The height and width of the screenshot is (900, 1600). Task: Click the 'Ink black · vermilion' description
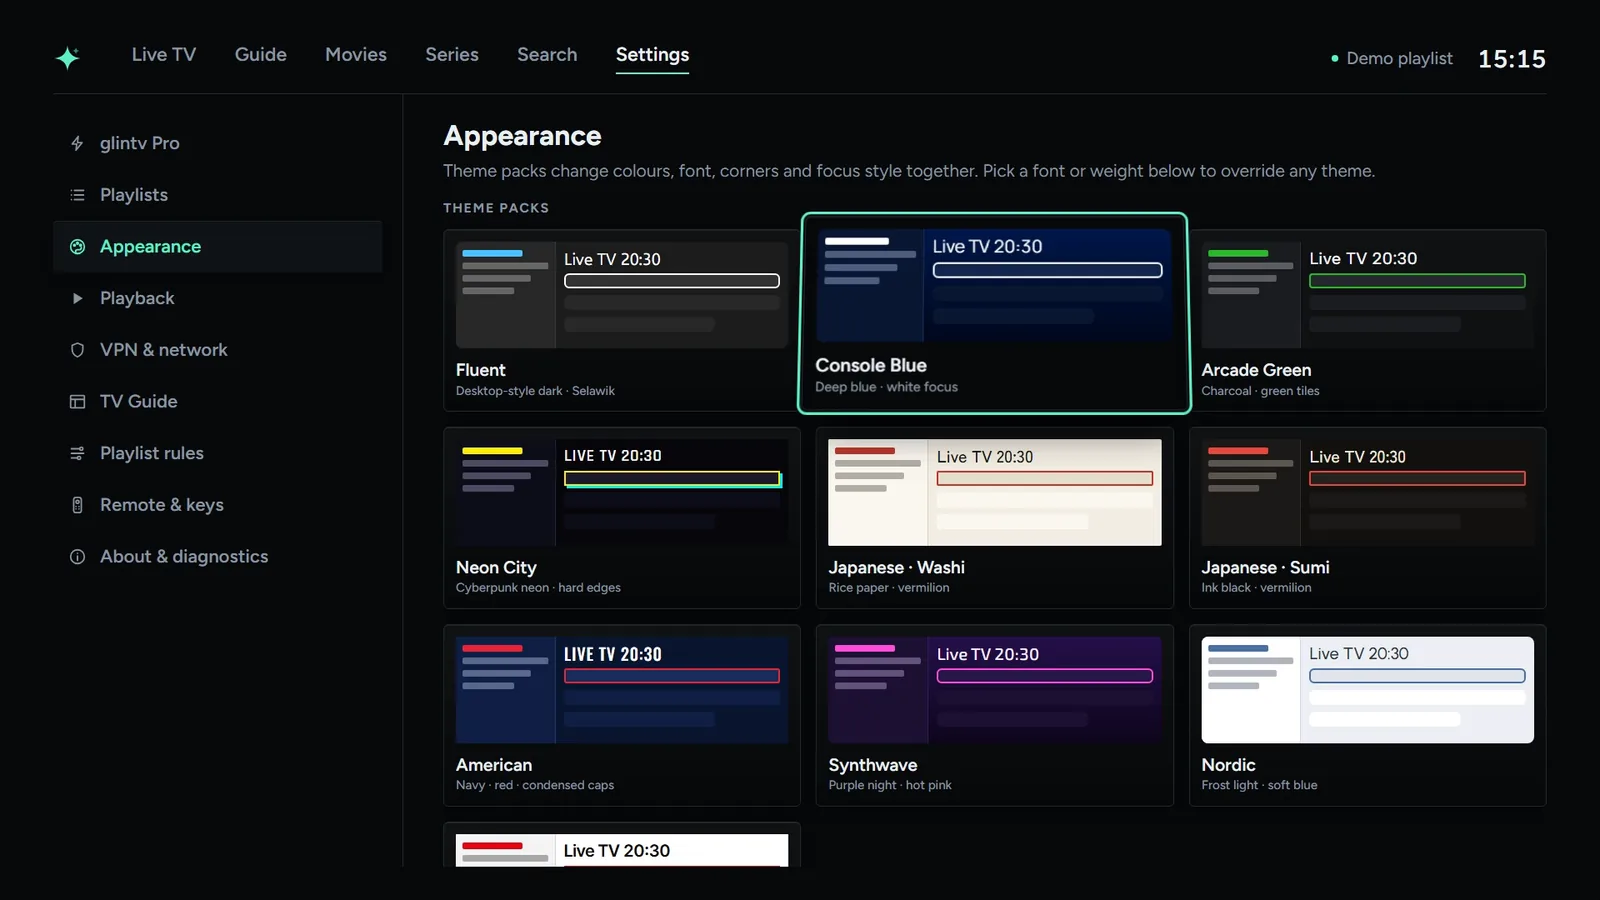[x=1256, y=588]
